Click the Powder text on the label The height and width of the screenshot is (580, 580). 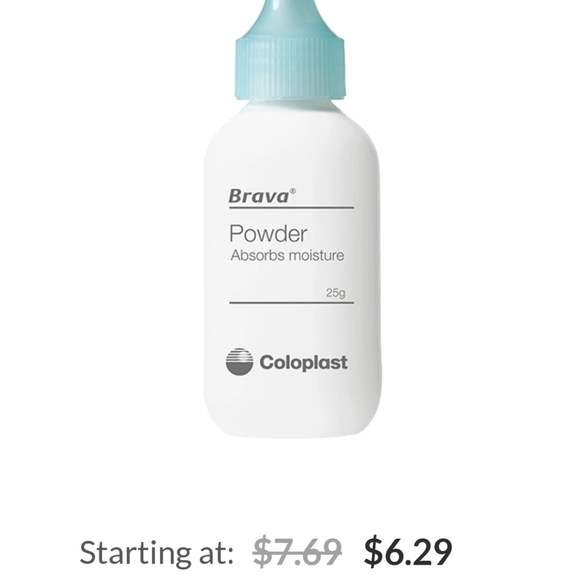point(268,233)
